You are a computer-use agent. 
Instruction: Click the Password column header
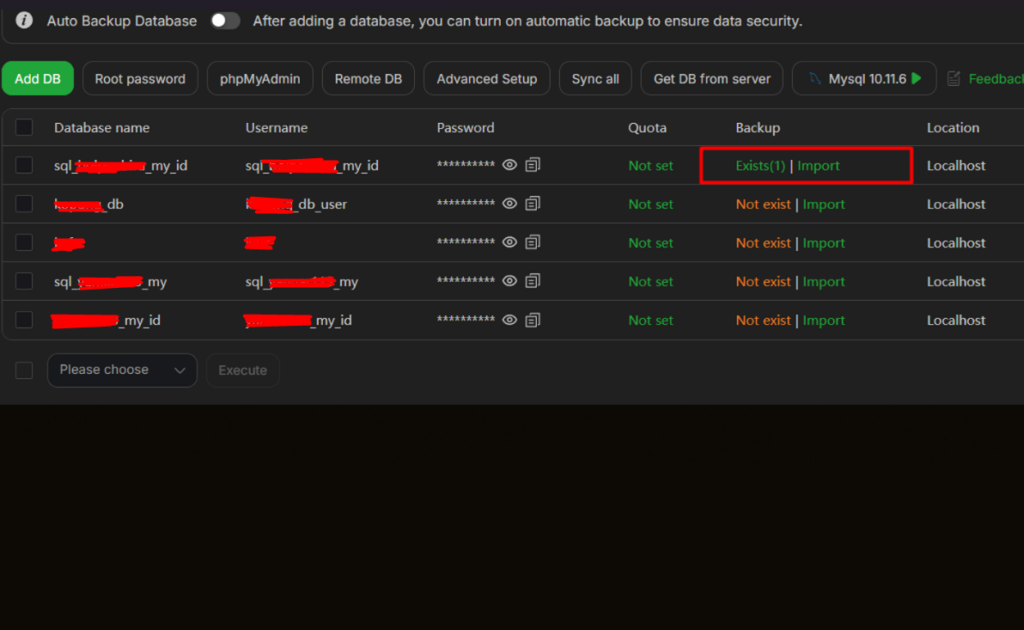pyautogui.click(x=466, y=128)
